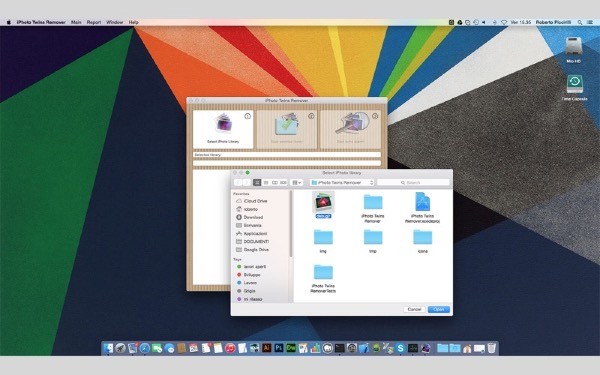Click the Wi-Fi menu bar icon
The width and height of the screenshot is (600, 375).
tap(504, 22)
